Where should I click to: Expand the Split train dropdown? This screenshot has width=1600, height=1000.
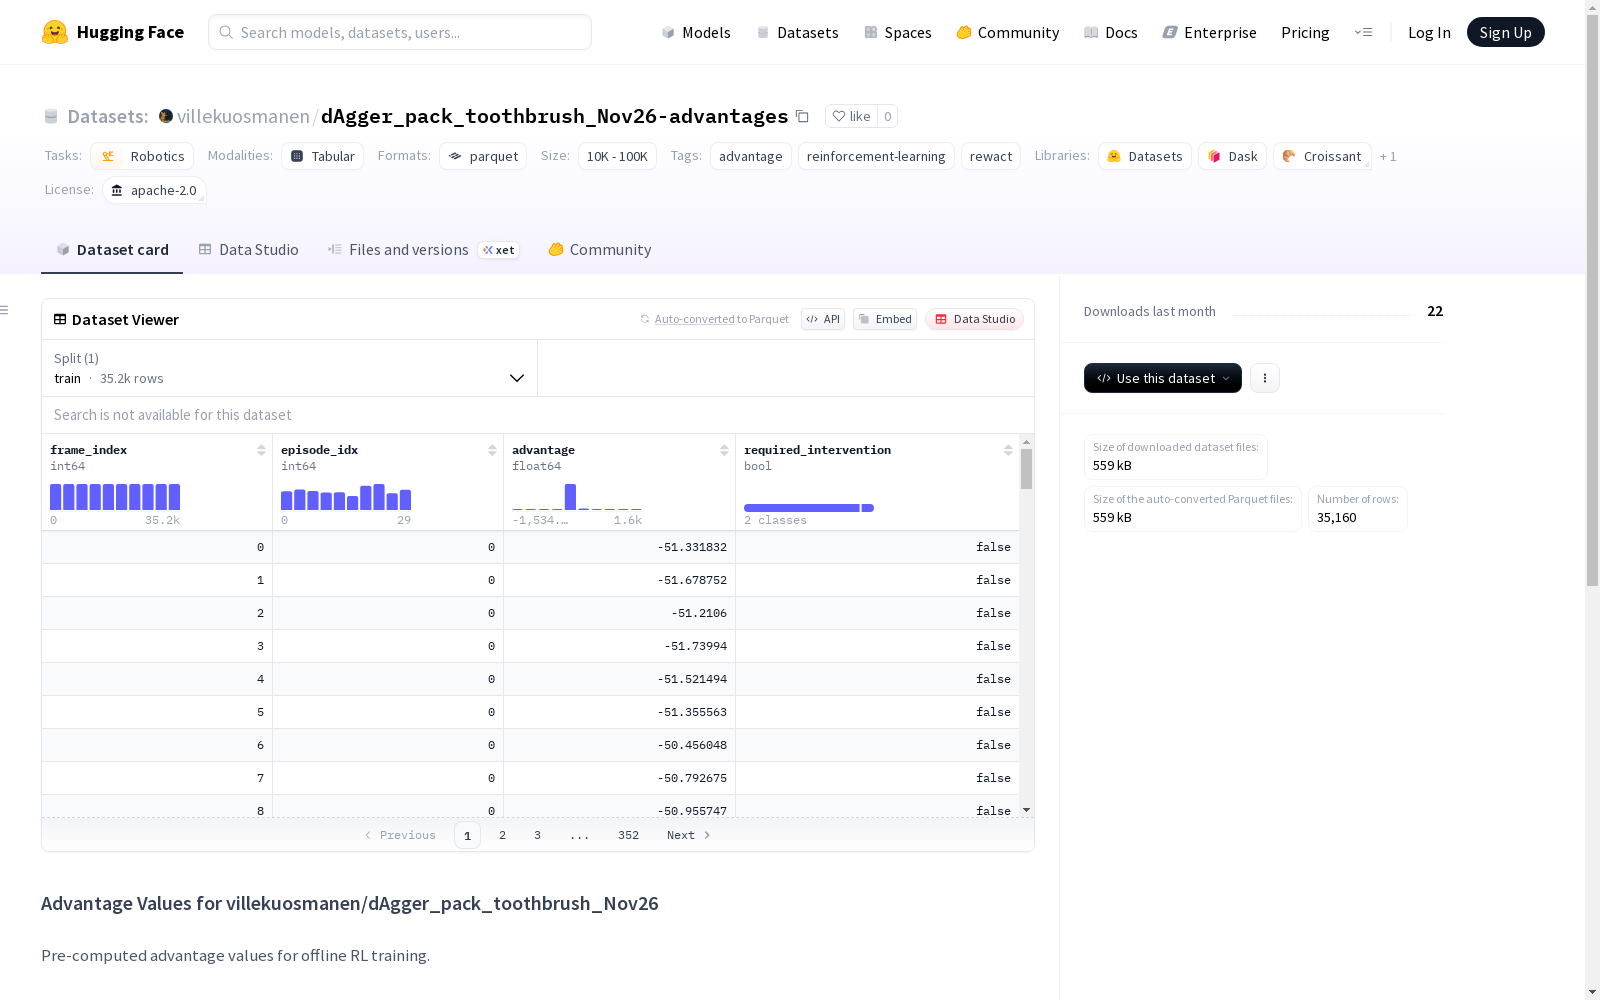(x=289, y=368)
